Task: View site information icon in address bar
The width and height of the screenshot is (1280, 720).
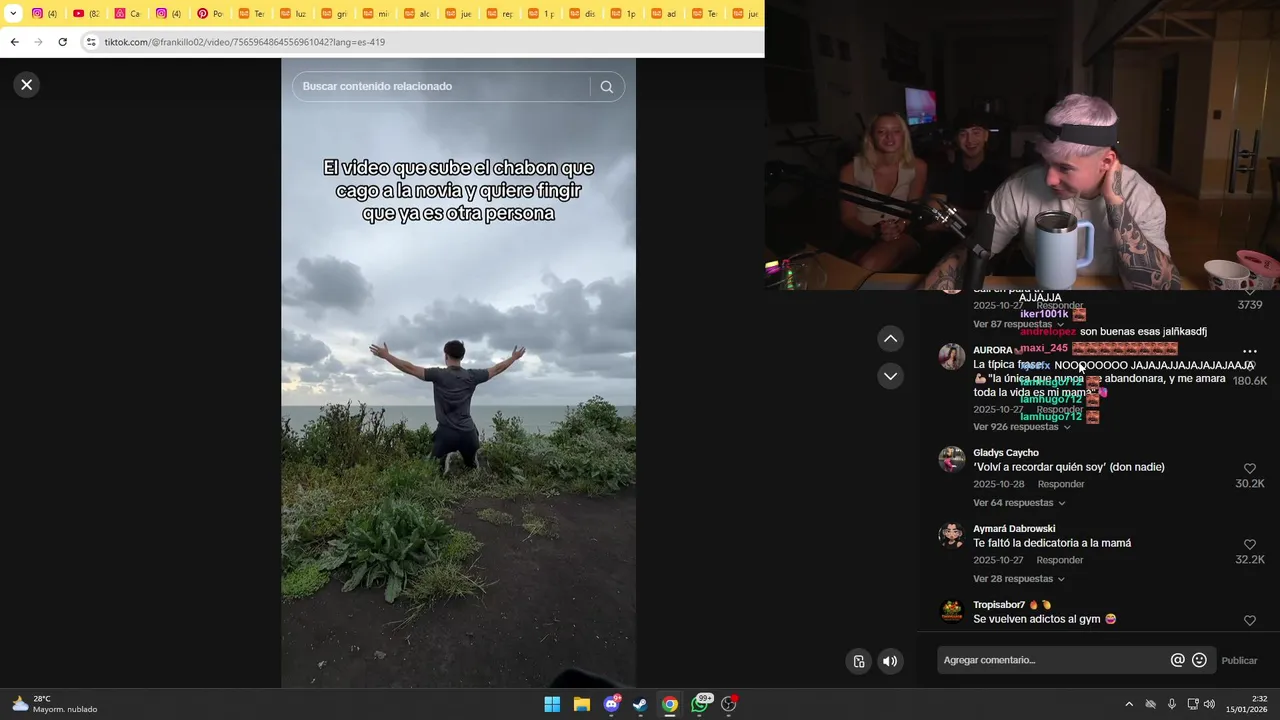Action: pos(91,42)
